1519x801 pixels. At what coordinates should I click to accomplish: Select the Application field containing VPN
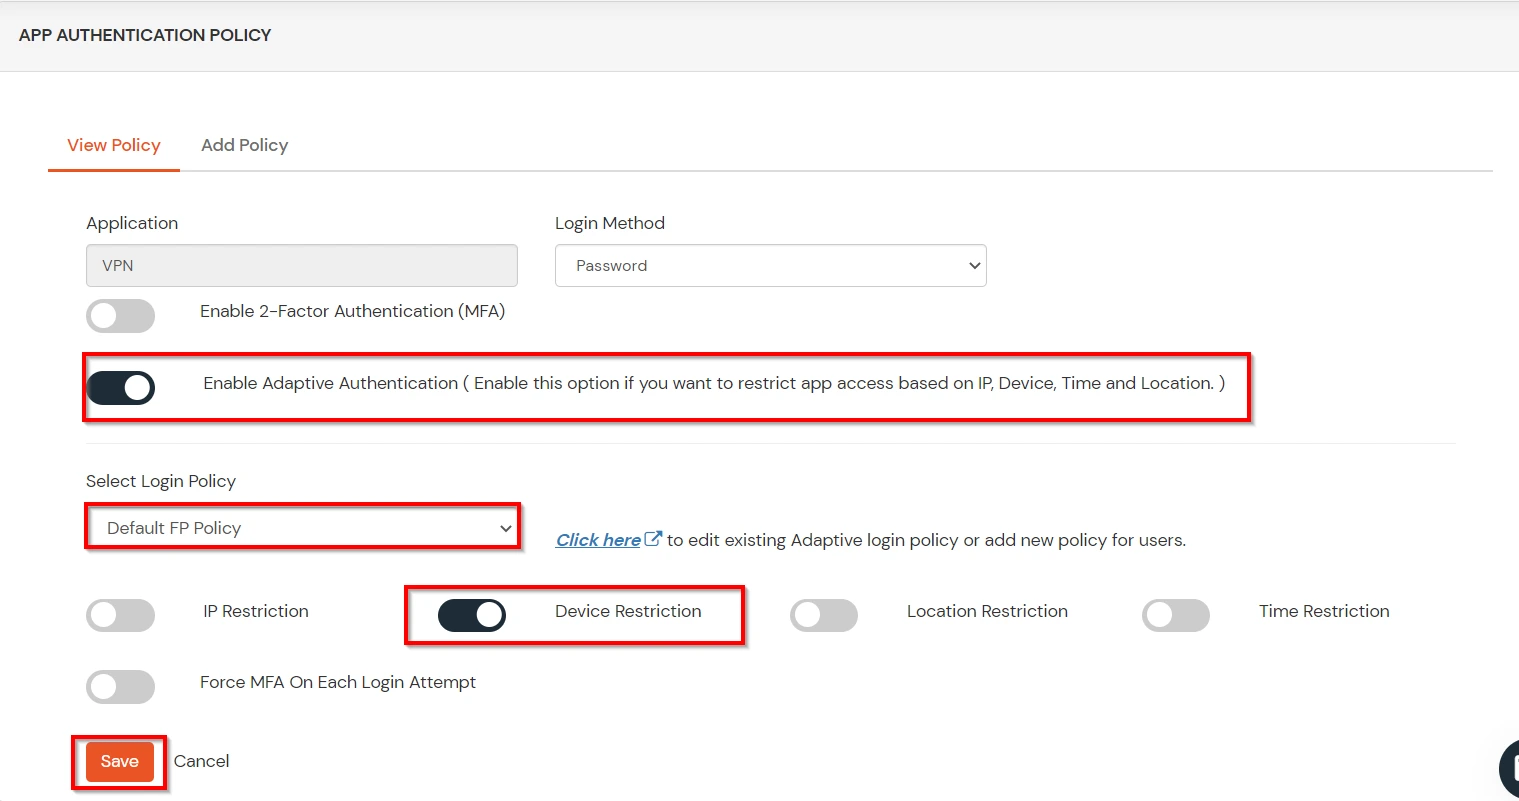coord(302,266)
